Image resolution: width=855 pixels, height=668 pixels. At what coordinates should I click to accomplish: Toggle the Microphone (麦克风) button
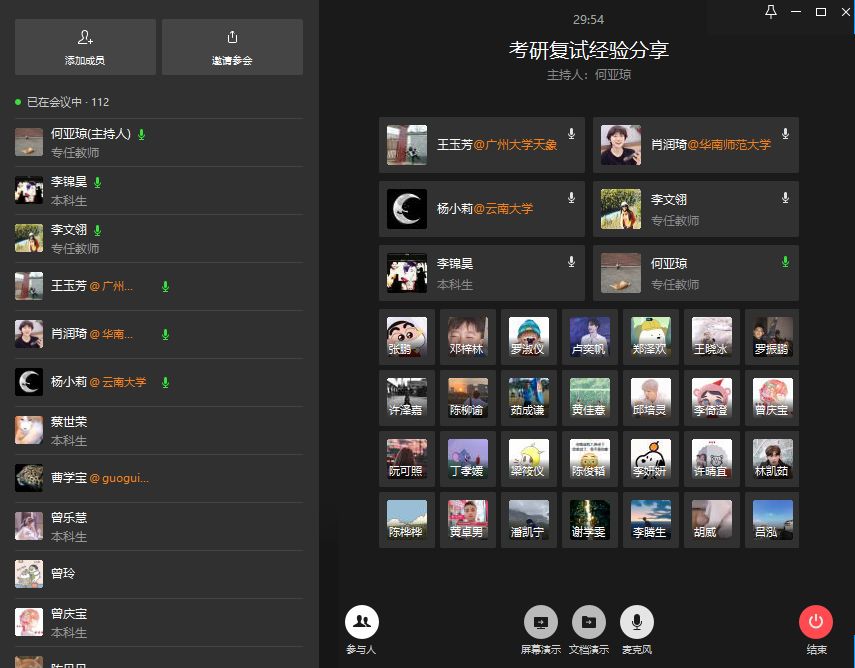tap(637, 622)
